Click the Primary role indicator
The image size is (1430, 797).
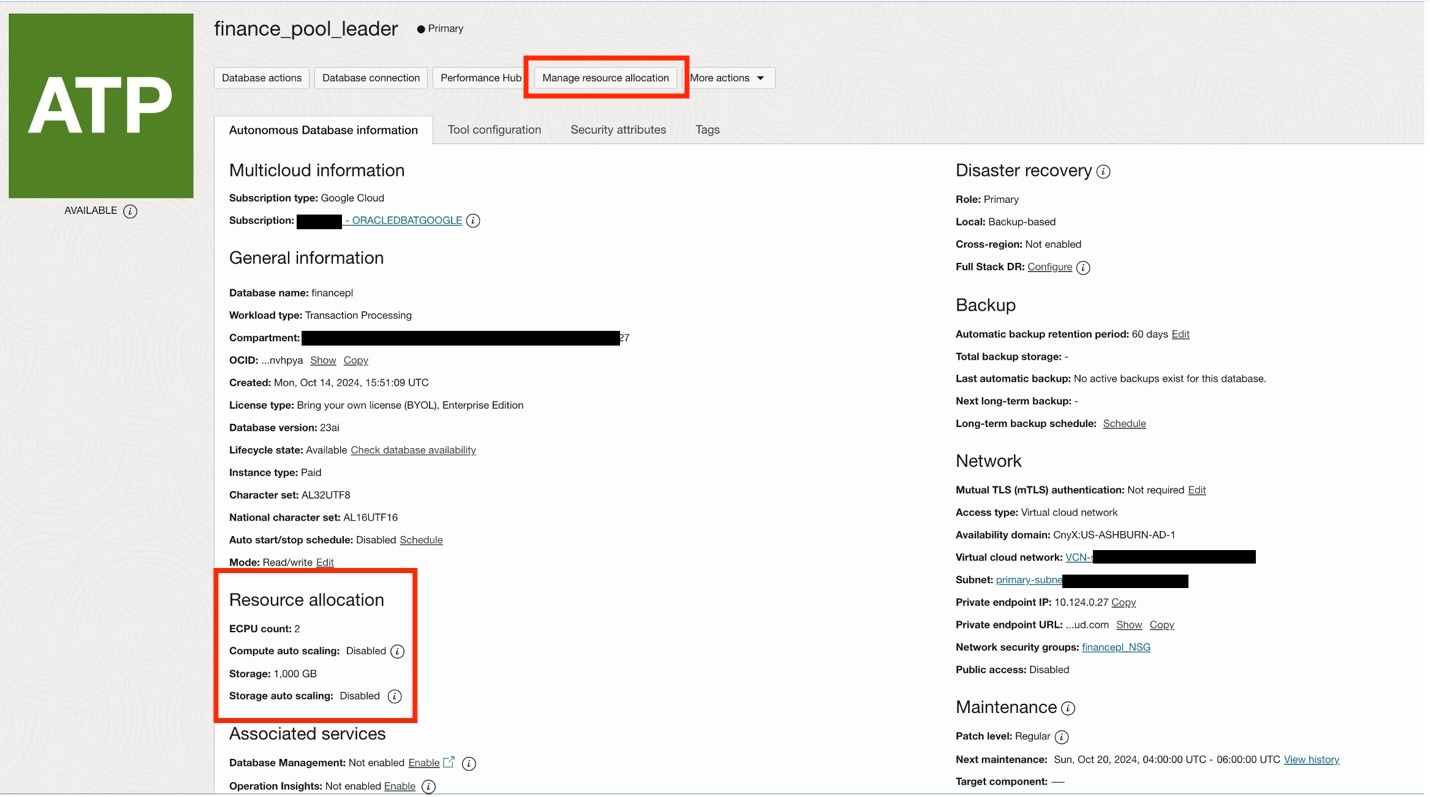pos(440,29)
